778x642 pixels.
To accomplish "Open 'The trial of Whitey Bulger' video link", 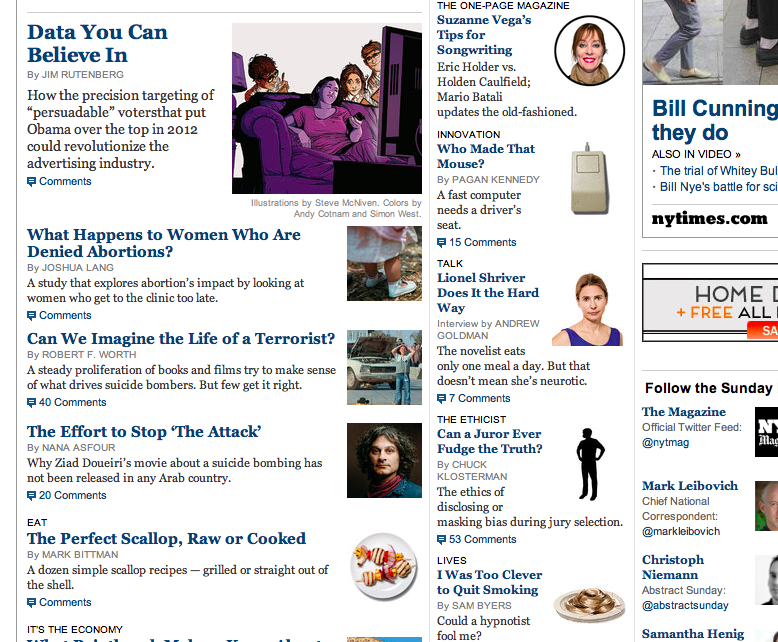I will pos(718,171).
